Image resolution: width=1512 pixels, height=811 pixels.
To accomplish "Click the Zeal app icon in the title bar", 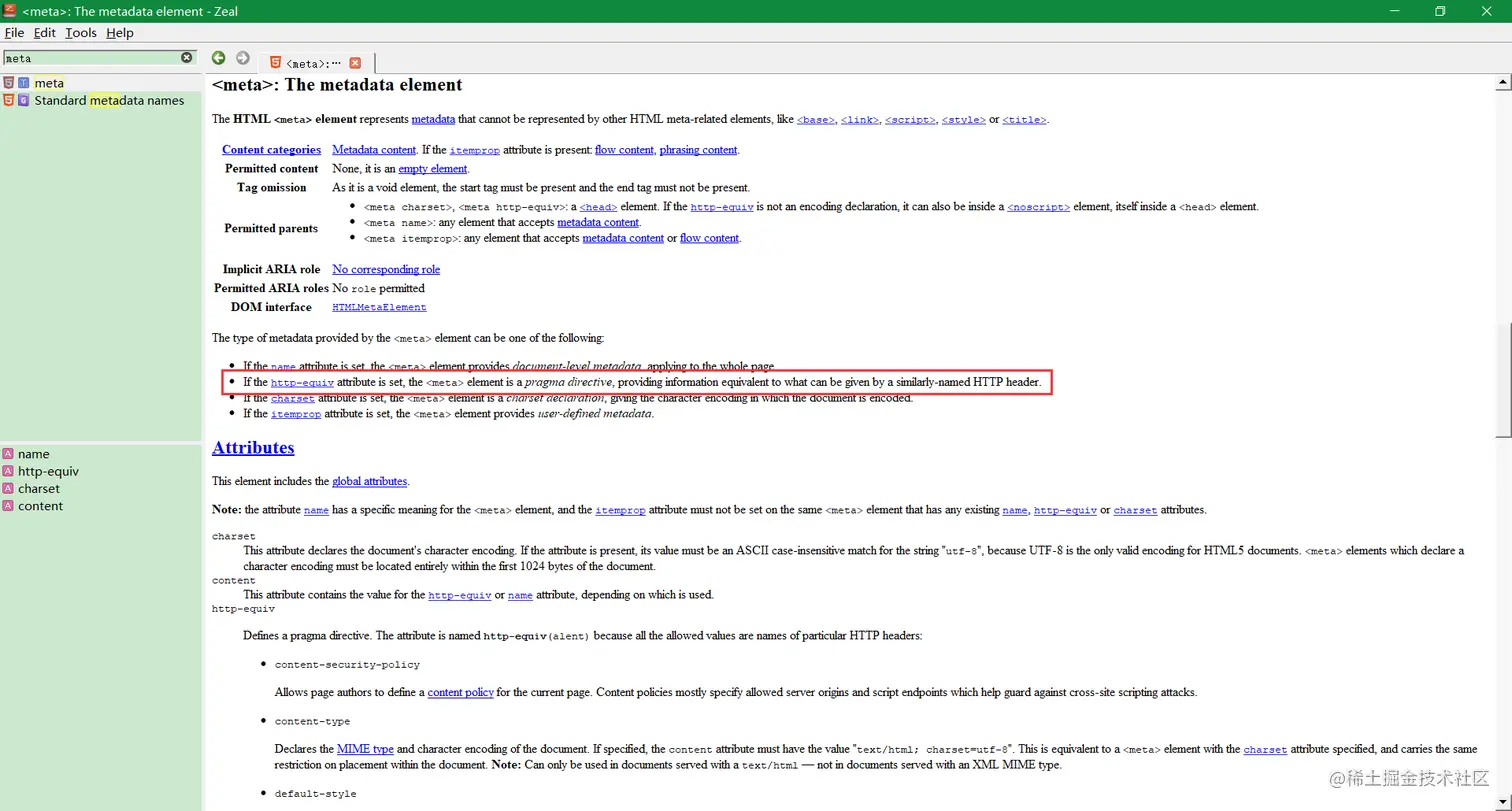I will coord(11,11).
